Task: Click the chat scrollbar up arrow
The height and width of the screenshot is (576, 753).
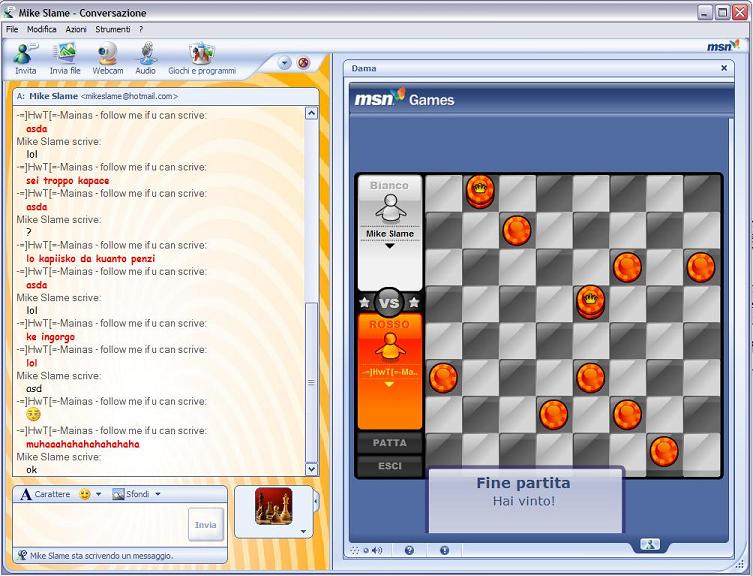Action: pyautogui.click(x=311, y=113)
